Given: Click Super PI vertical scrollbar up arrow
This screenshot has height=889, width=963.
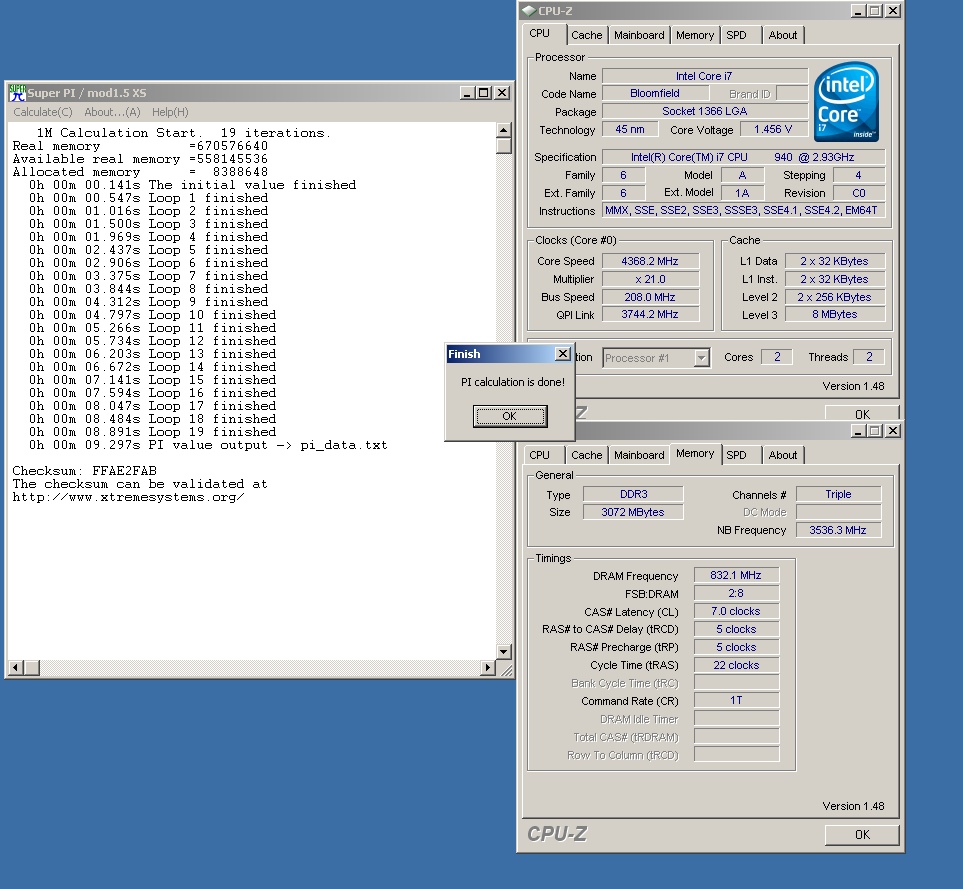Looking at the screenshot, I should point(504,130).
